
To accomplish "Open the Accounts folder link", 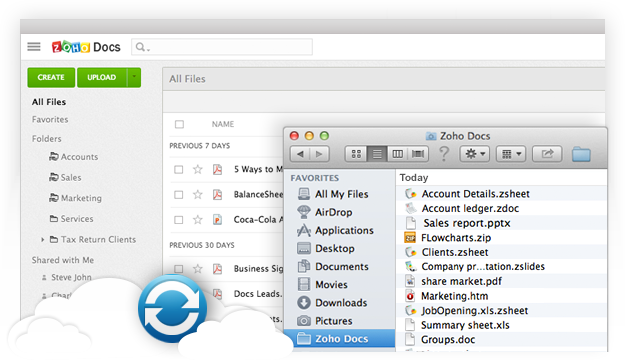I will tap(79, 157).
